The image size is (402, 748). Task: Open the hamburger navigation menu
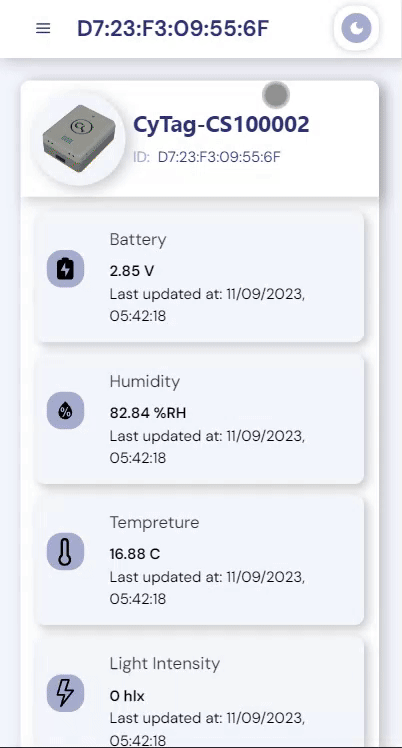[x=43, y=29]
